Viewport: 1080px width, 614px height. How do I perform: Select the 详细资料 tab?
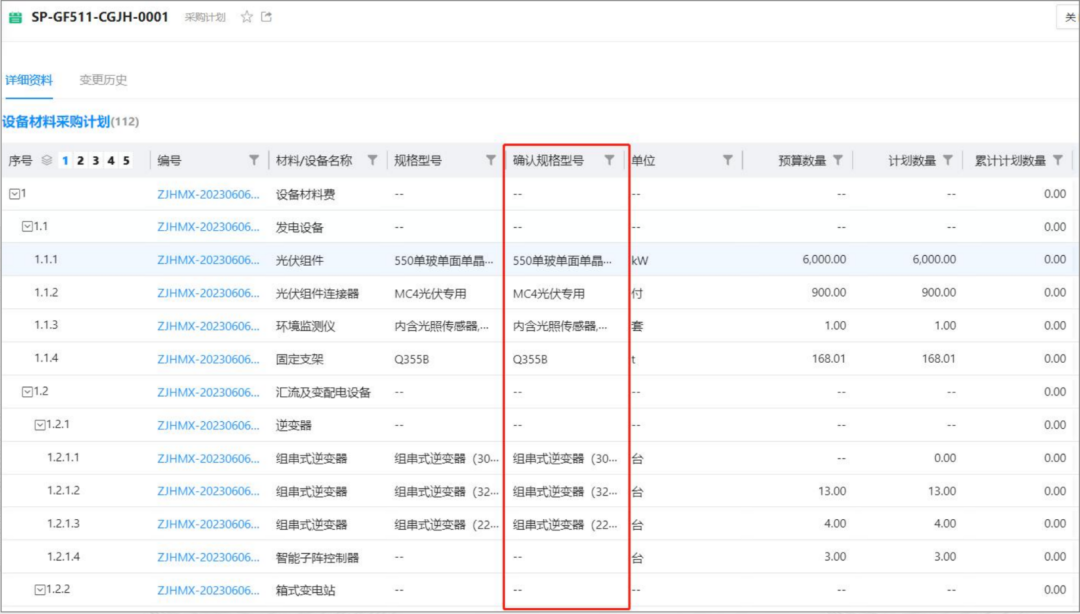pos(29,80)
